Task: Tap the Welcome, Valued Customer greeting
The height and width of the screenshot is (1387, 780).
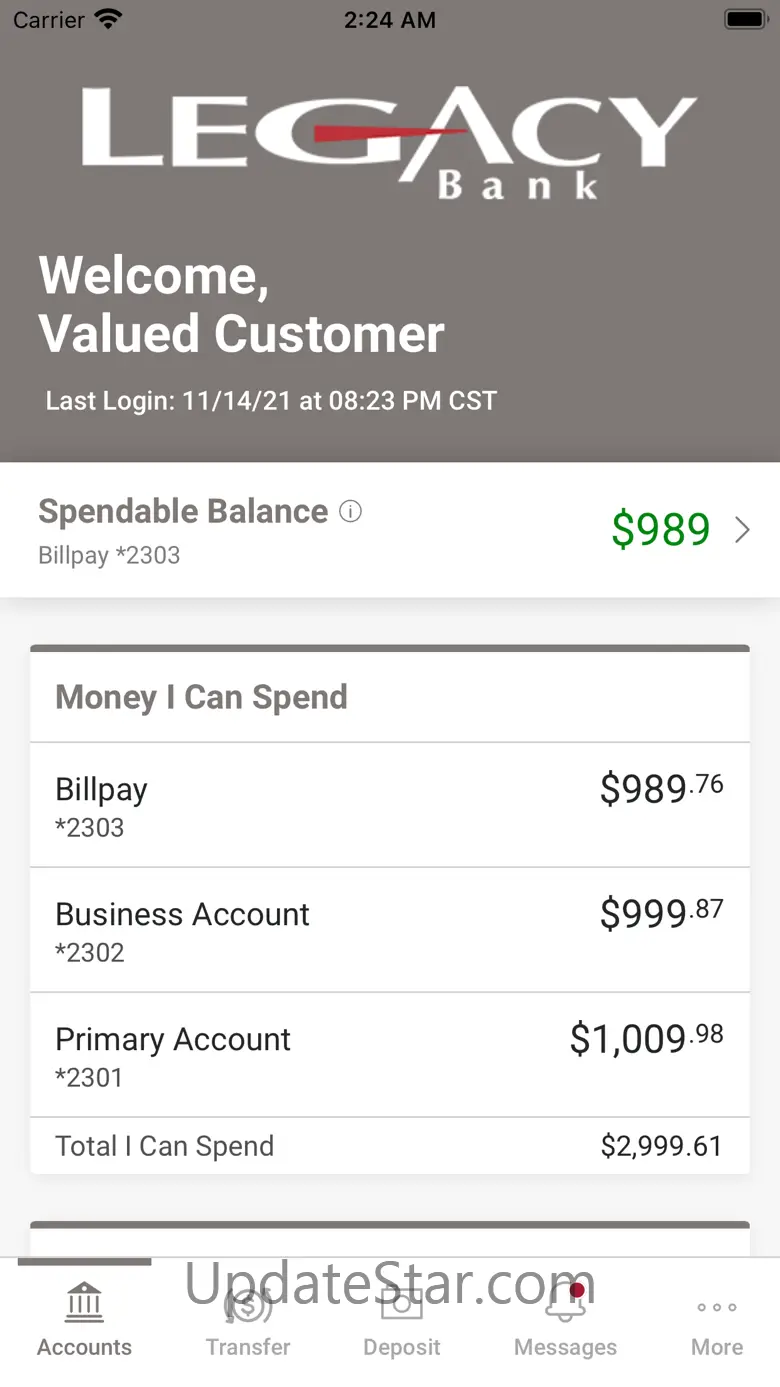Action: click(x=242, y=305)
